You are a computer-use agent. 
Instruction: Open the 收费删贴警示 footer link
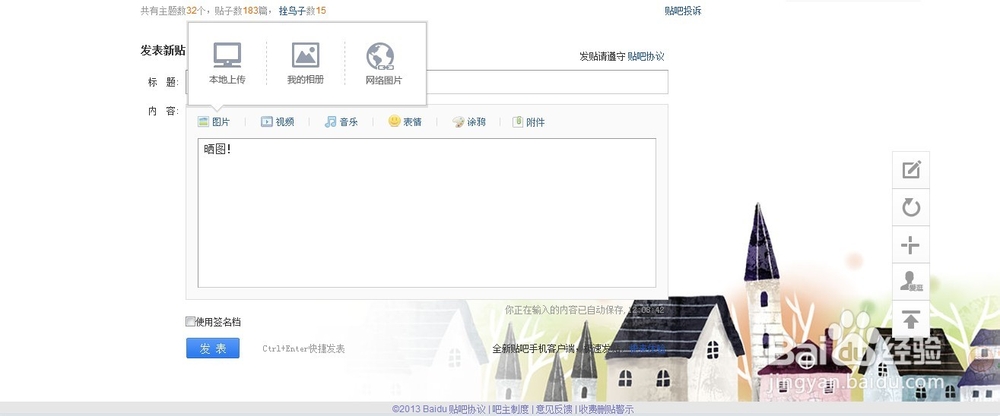[x=607, y=410]
